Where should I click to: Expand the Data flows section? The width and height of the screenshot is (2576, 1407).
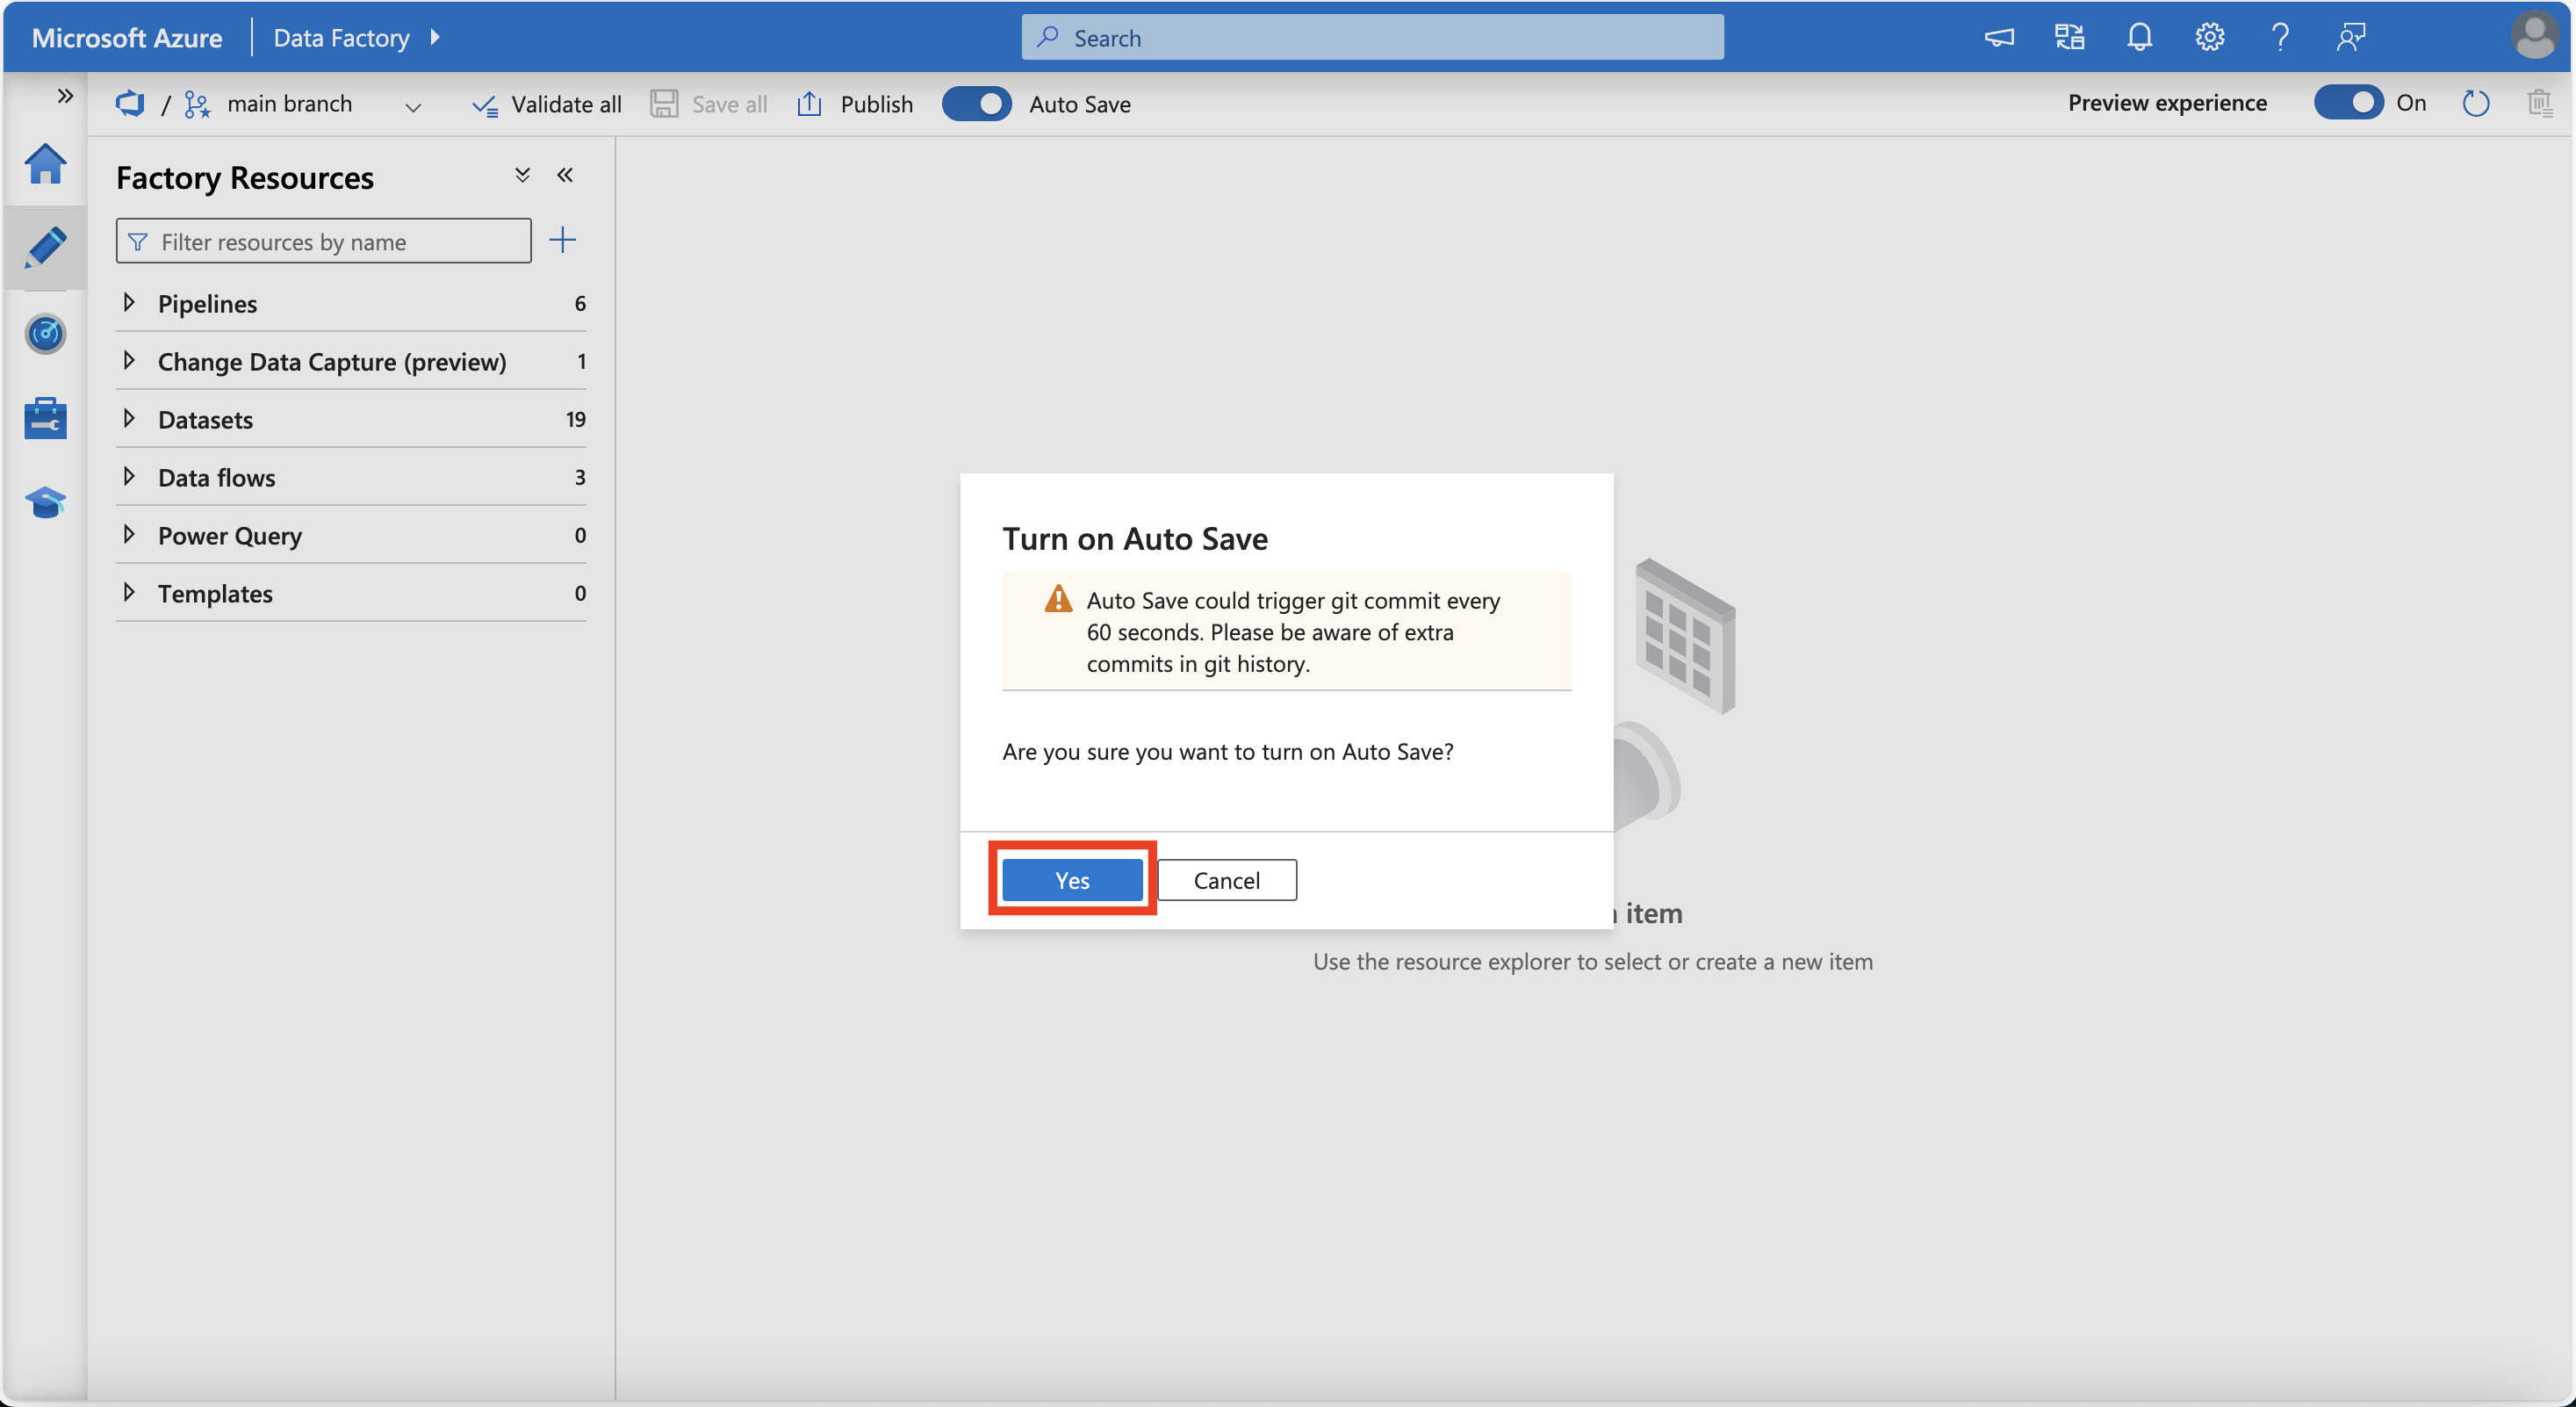tap(132, 475)
